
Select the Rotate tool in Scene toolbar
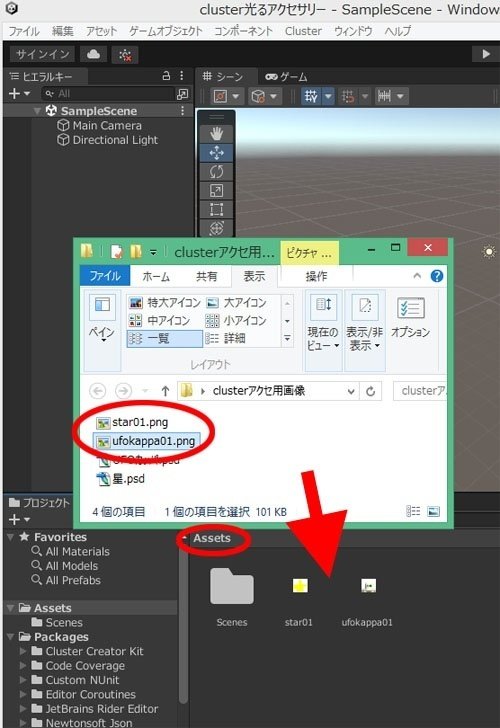coord(216,172)
